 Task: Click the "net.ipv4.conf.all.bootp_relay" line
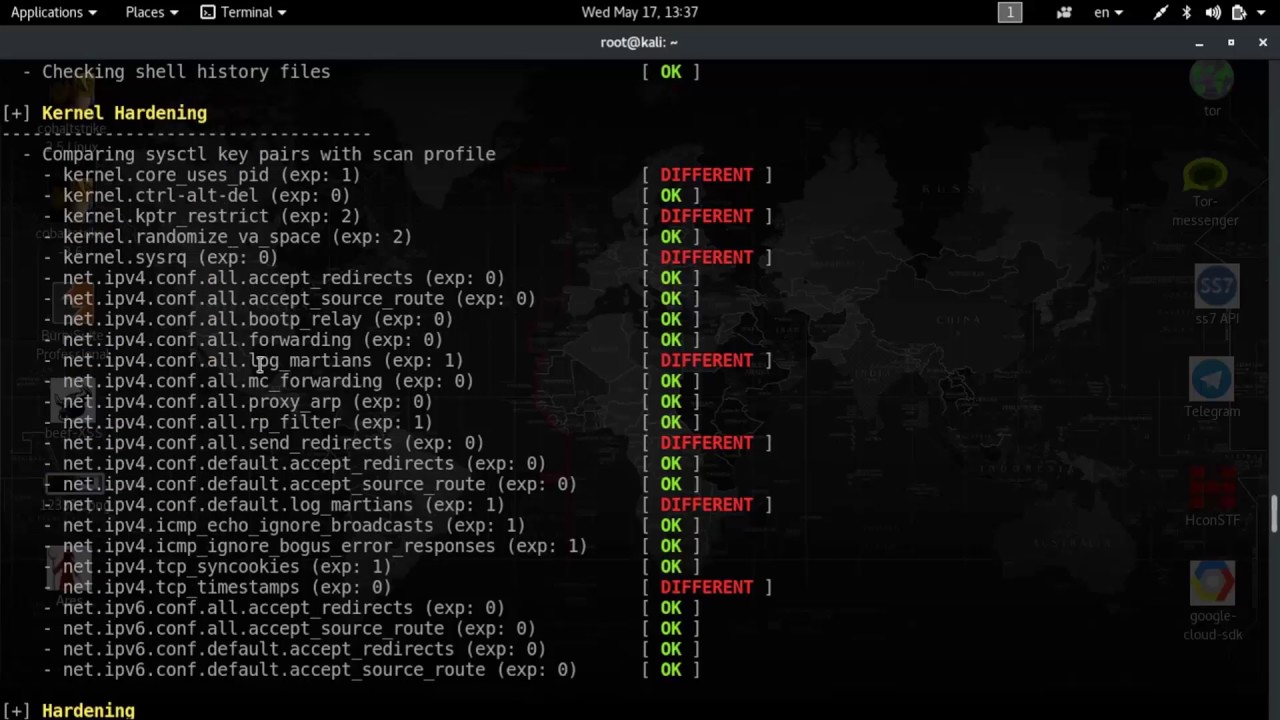pos(258,319)
